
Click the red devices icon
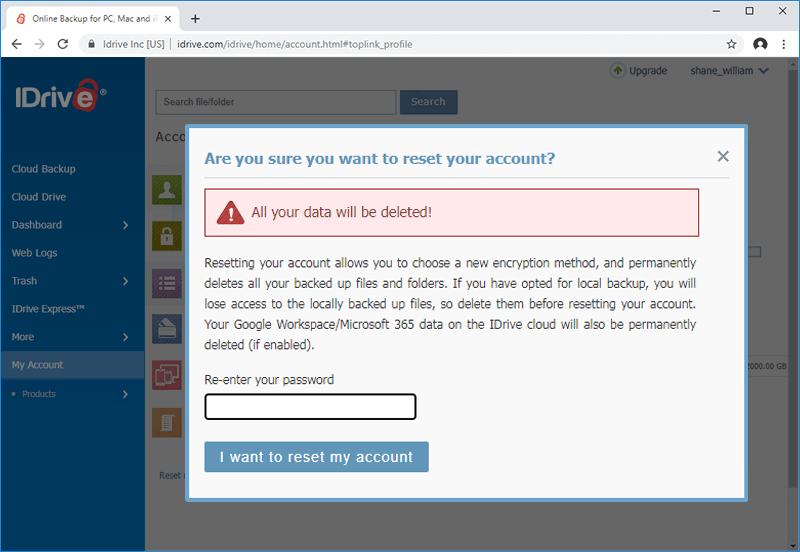coord(167,375)
